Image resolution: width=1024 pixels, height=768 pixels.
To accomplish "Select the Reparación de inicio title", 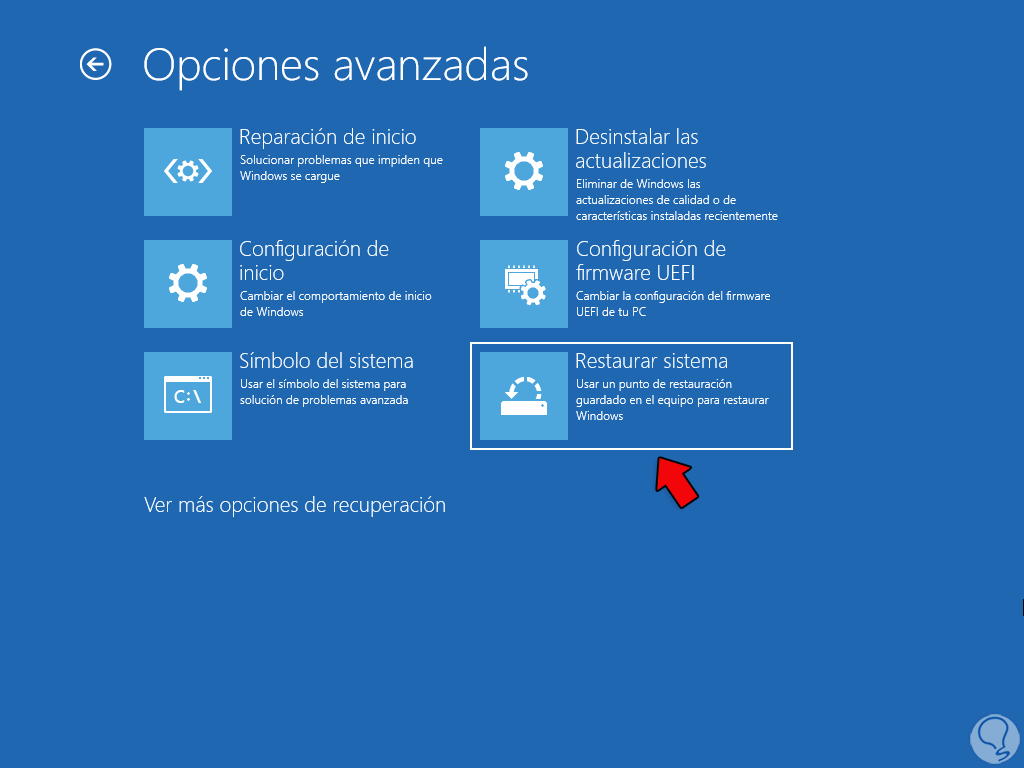I will (x=328, y=137).
